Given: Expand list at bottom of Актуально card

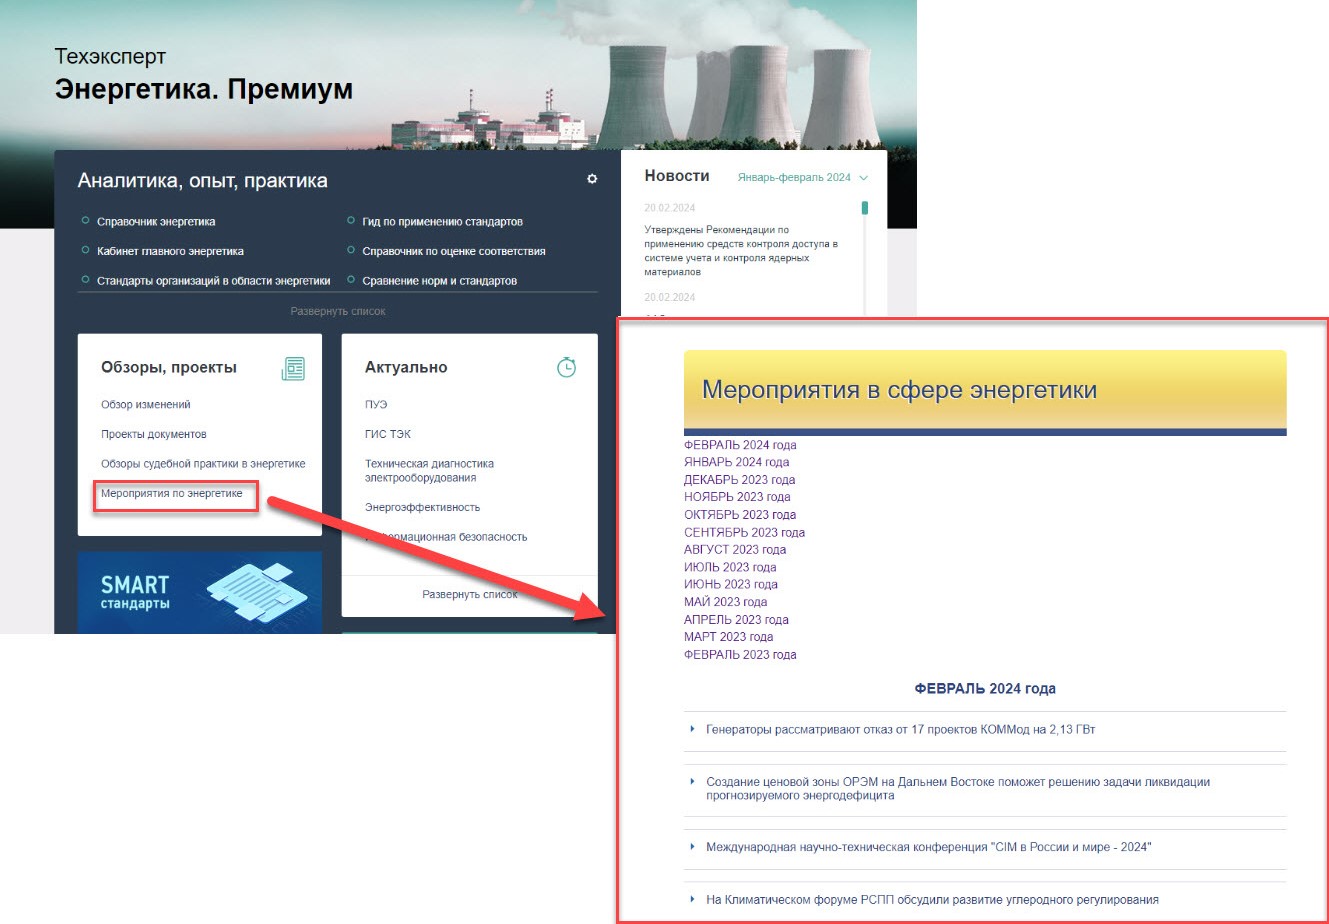Looking at the screenshot, I should [470, 594].
